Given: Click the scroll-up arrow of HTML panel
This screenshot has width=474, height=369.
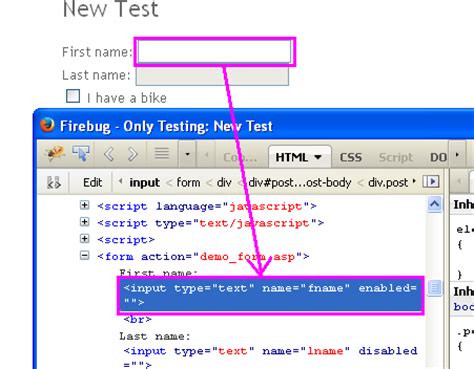Looking at the screenshot, I should 434,204.
